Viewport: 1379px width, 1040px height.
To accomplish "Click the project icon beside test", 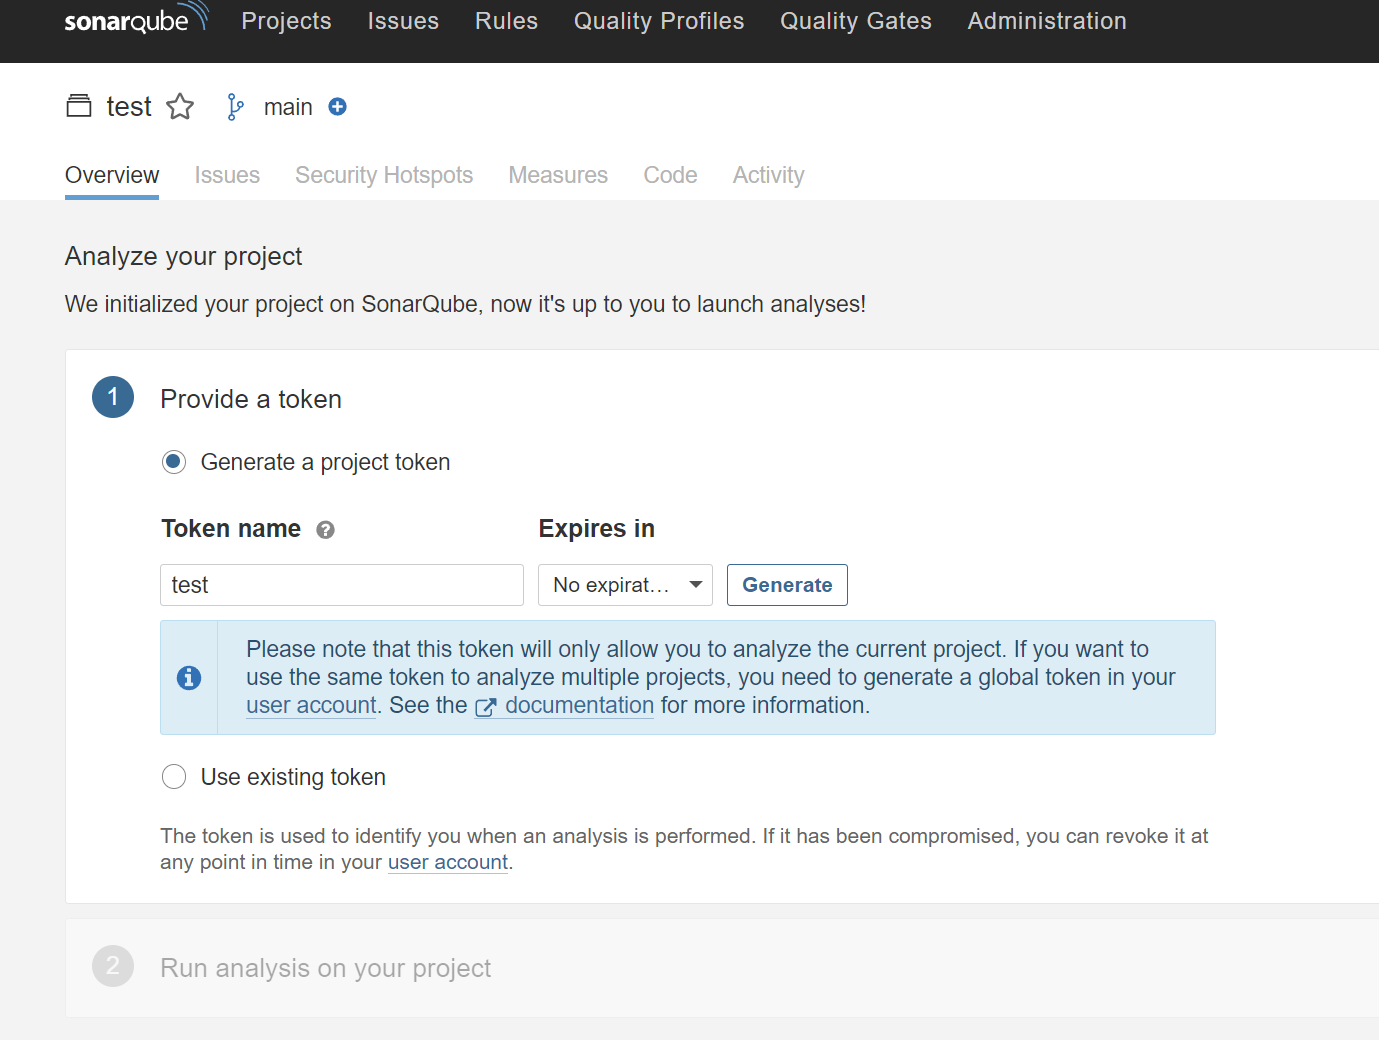I will [x=79, y=106].
